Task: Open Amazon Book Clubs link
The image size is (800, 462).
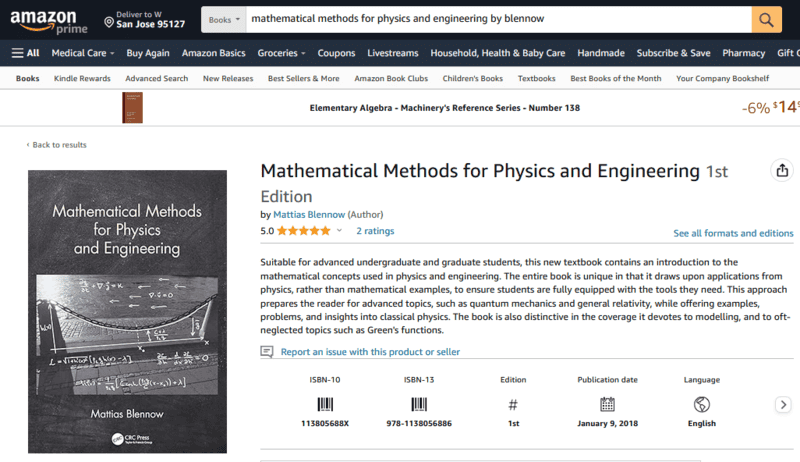Action: pyautogui.click(x=391, y=79)
